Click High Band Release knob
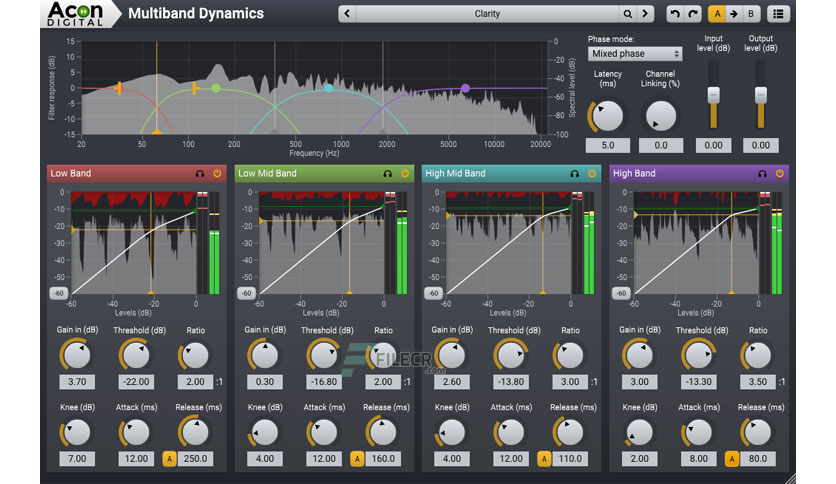Screen dimensions: 836x484 [758, 432]
